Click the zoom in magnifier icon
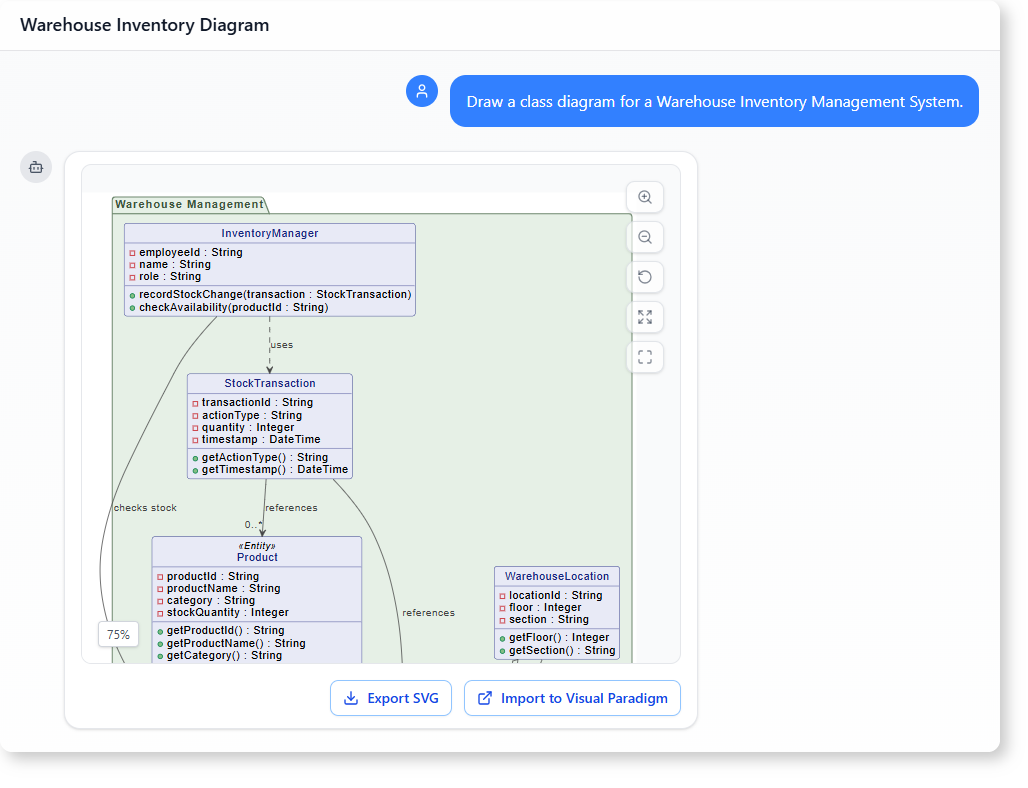This screenshot has width=1028, height=788. click(645, 198)
